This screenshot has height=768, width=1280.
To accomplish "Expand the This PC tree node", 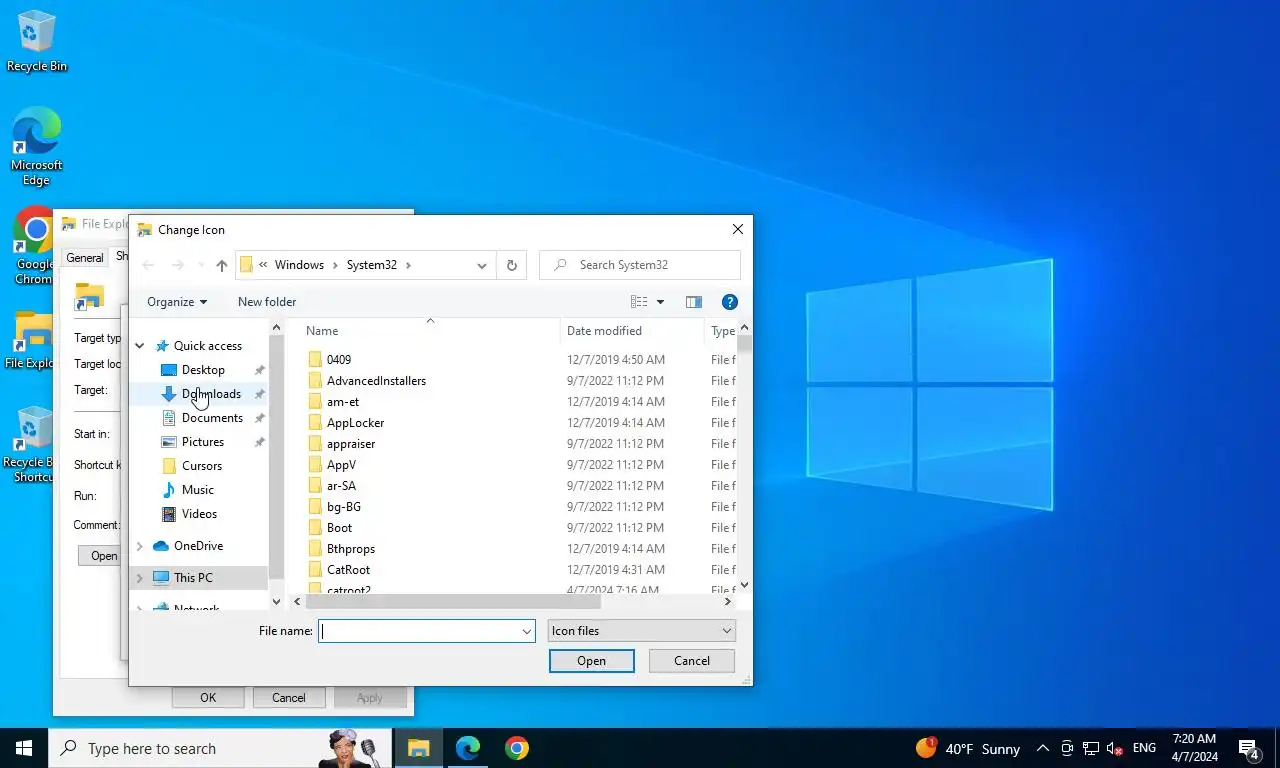I will (140, 578).
